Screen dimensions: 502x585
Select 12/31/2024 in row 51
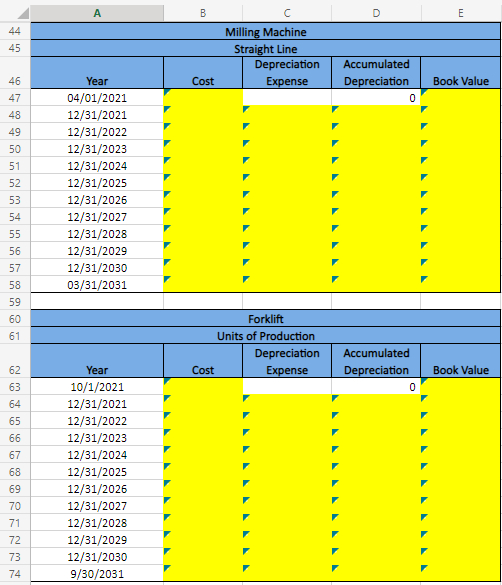97,166
